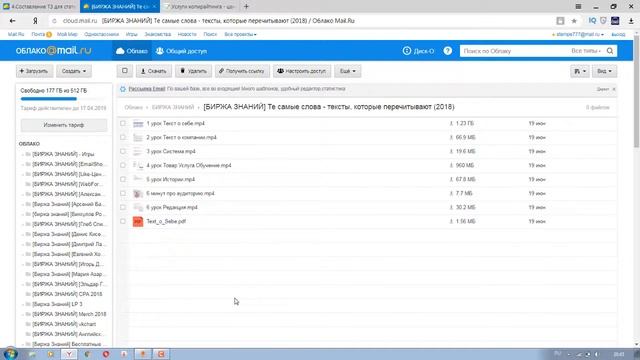Open file 4 урок Товар Услуга Обучение.mp4
Viewport: 640px width, 360px height.
click(189, 165)
